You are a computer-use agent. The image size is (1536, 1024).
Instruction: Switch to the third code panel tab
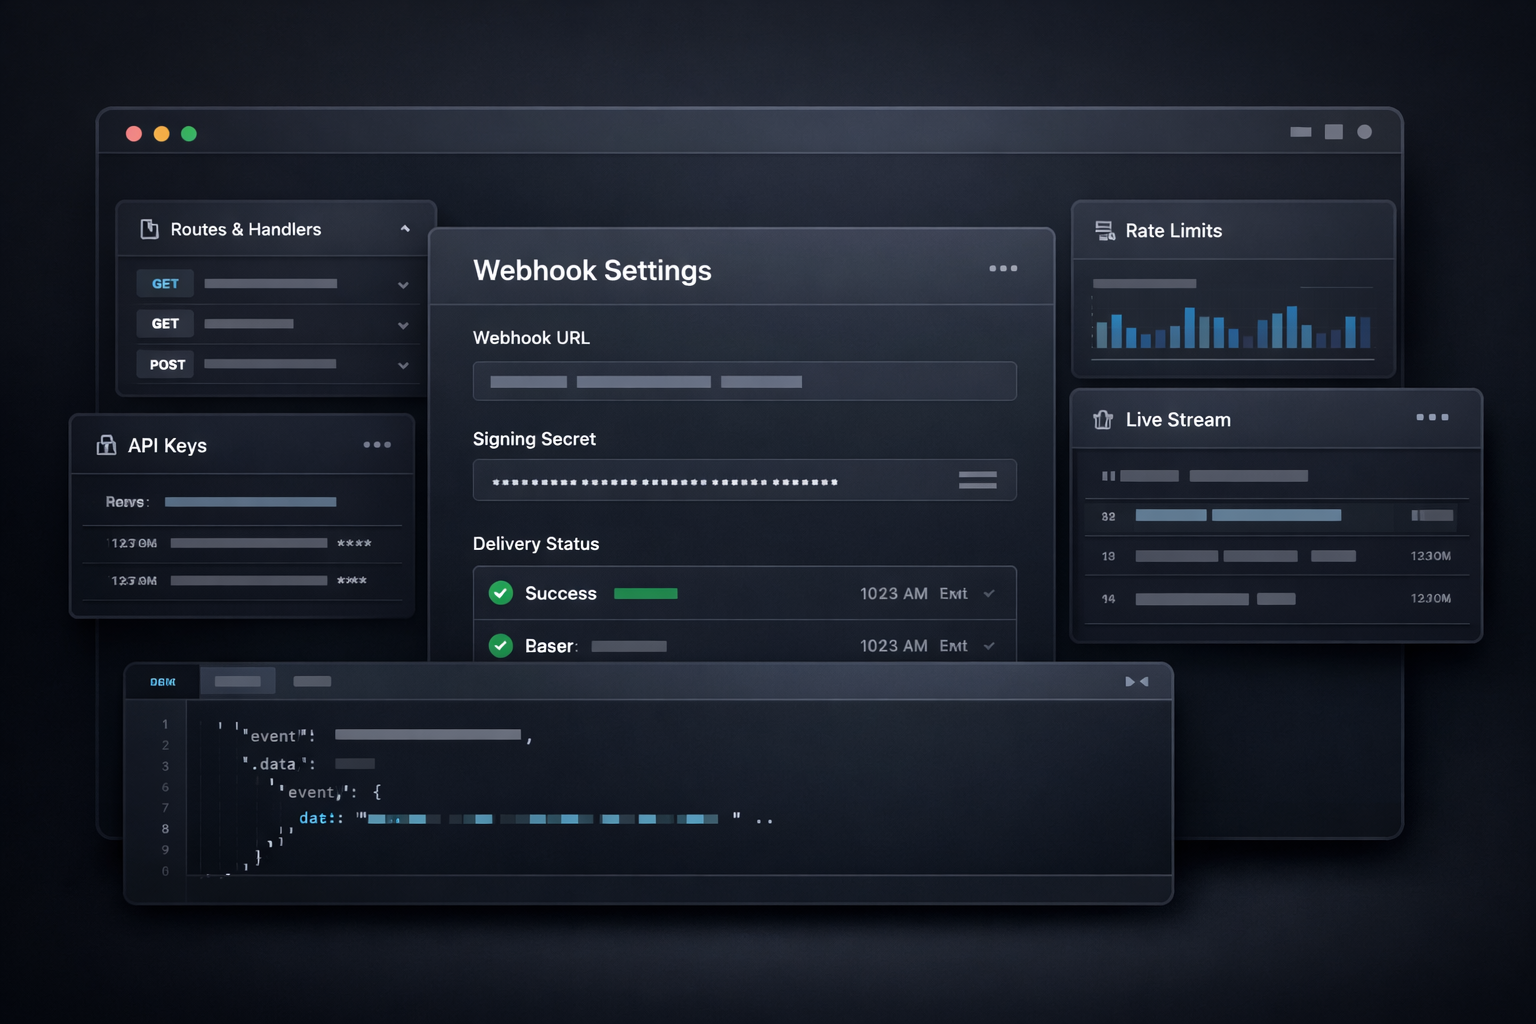(x=312, y=681)
